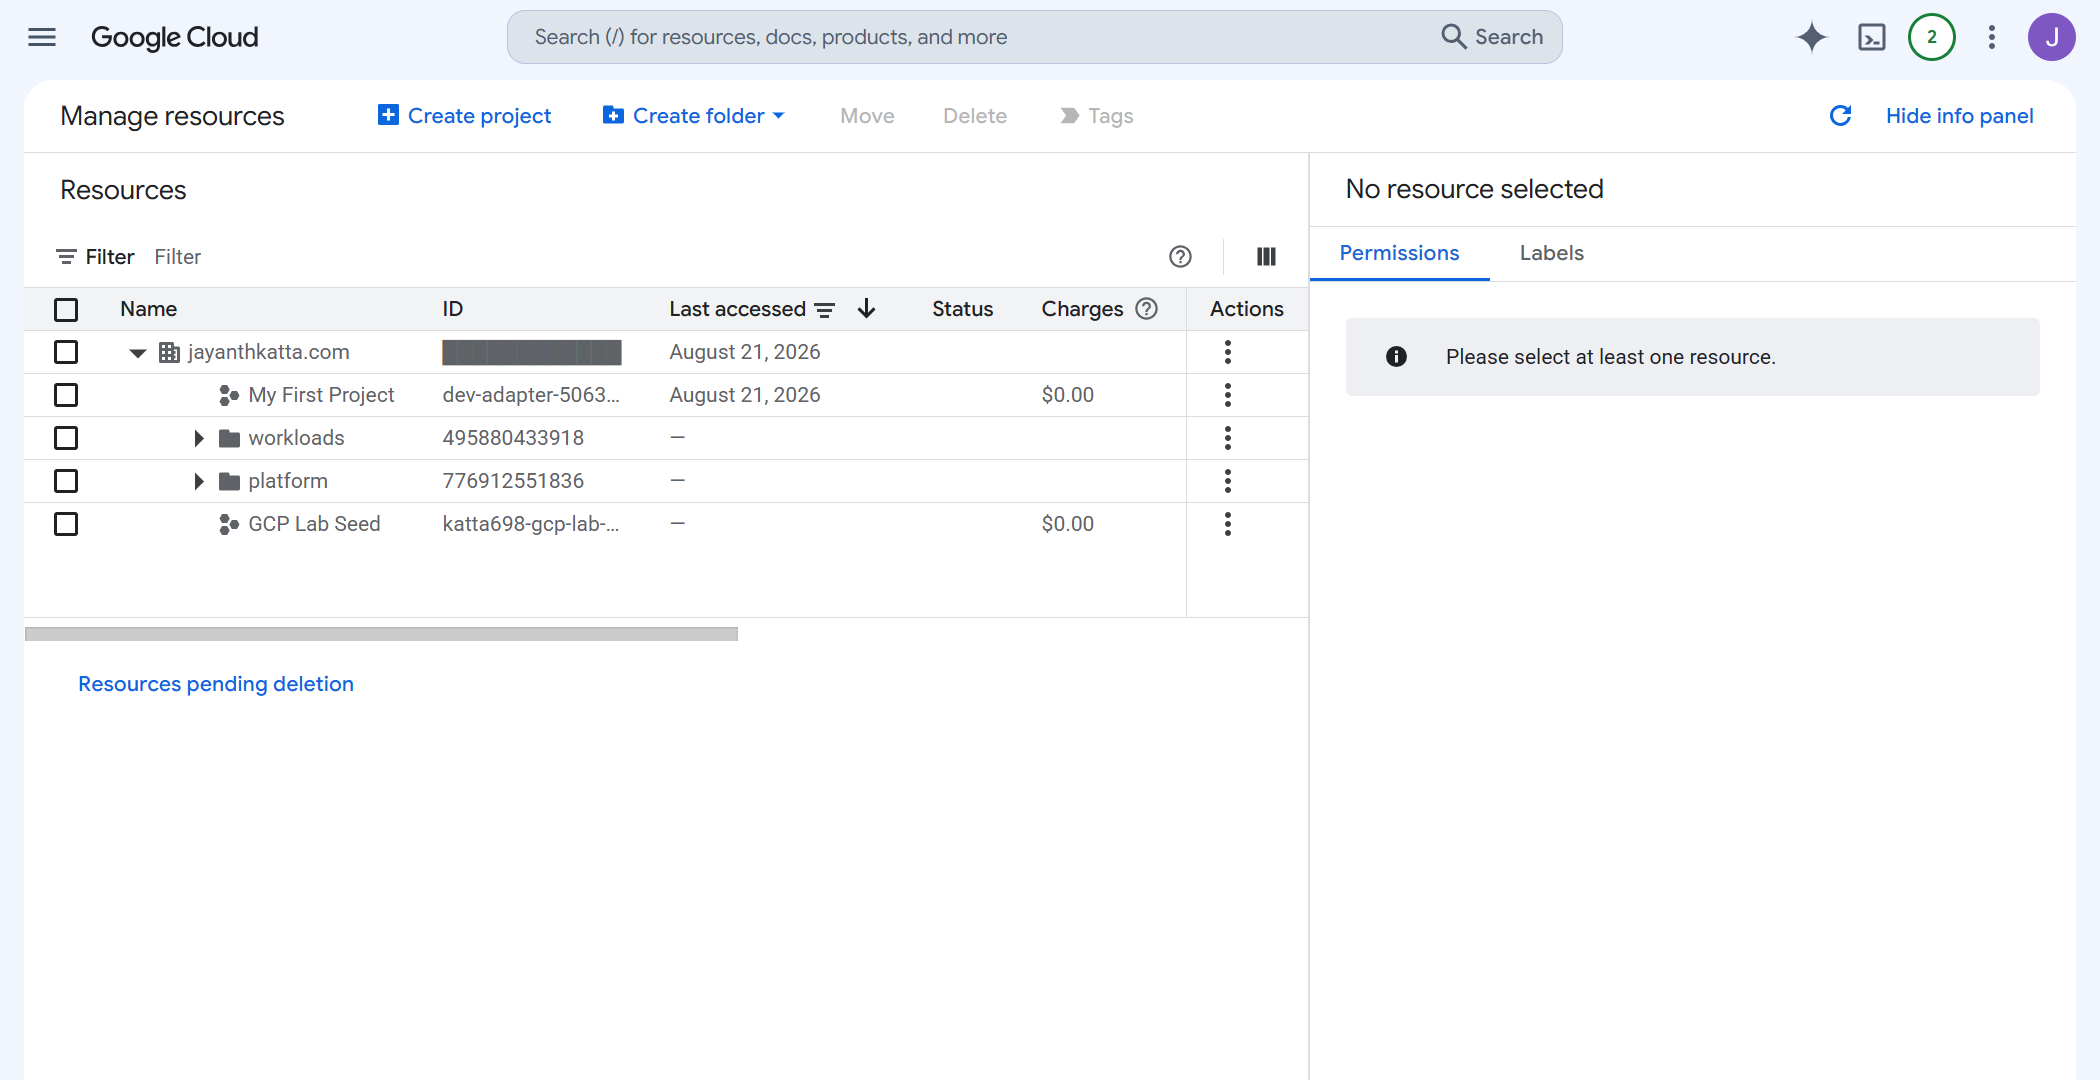Open notifications badge showing 2
The image size is (2100, 1080).
pos(1931,37)
